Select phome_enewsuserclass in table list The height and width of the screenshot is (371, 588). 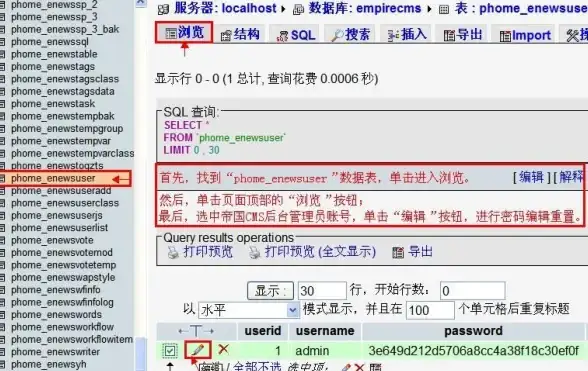(x=65, y=203)
